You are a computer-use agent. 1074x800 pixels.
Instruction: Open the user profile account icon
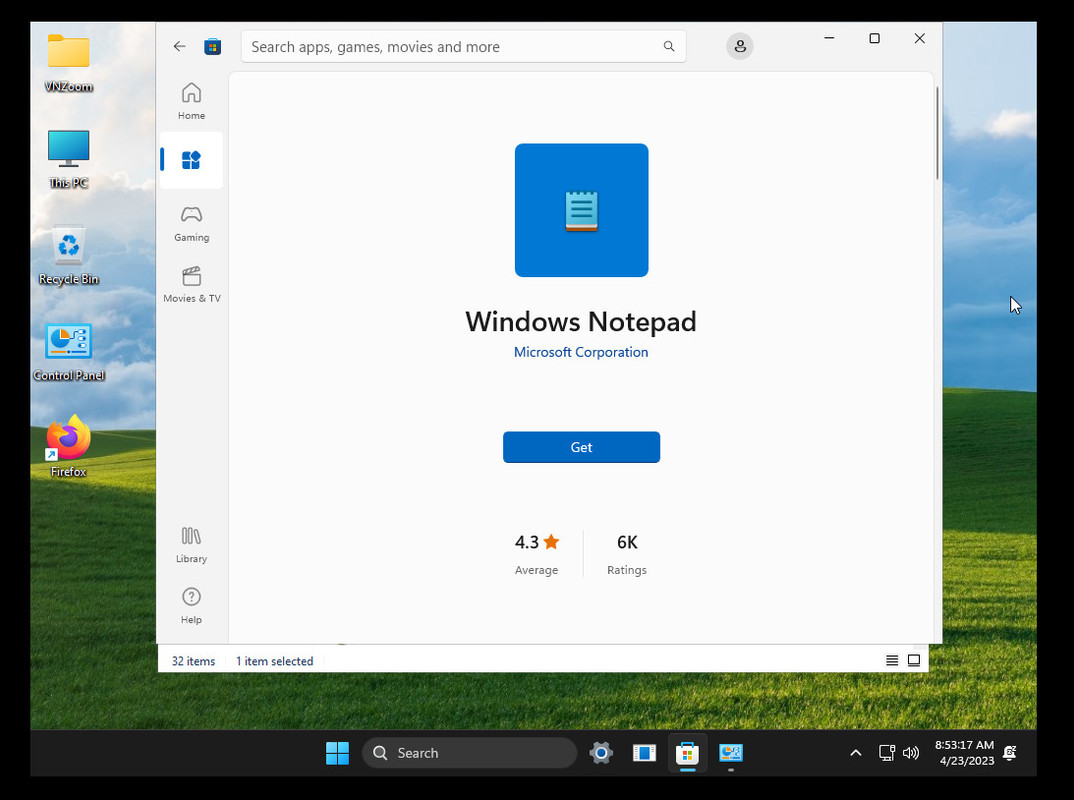(740, 47)
